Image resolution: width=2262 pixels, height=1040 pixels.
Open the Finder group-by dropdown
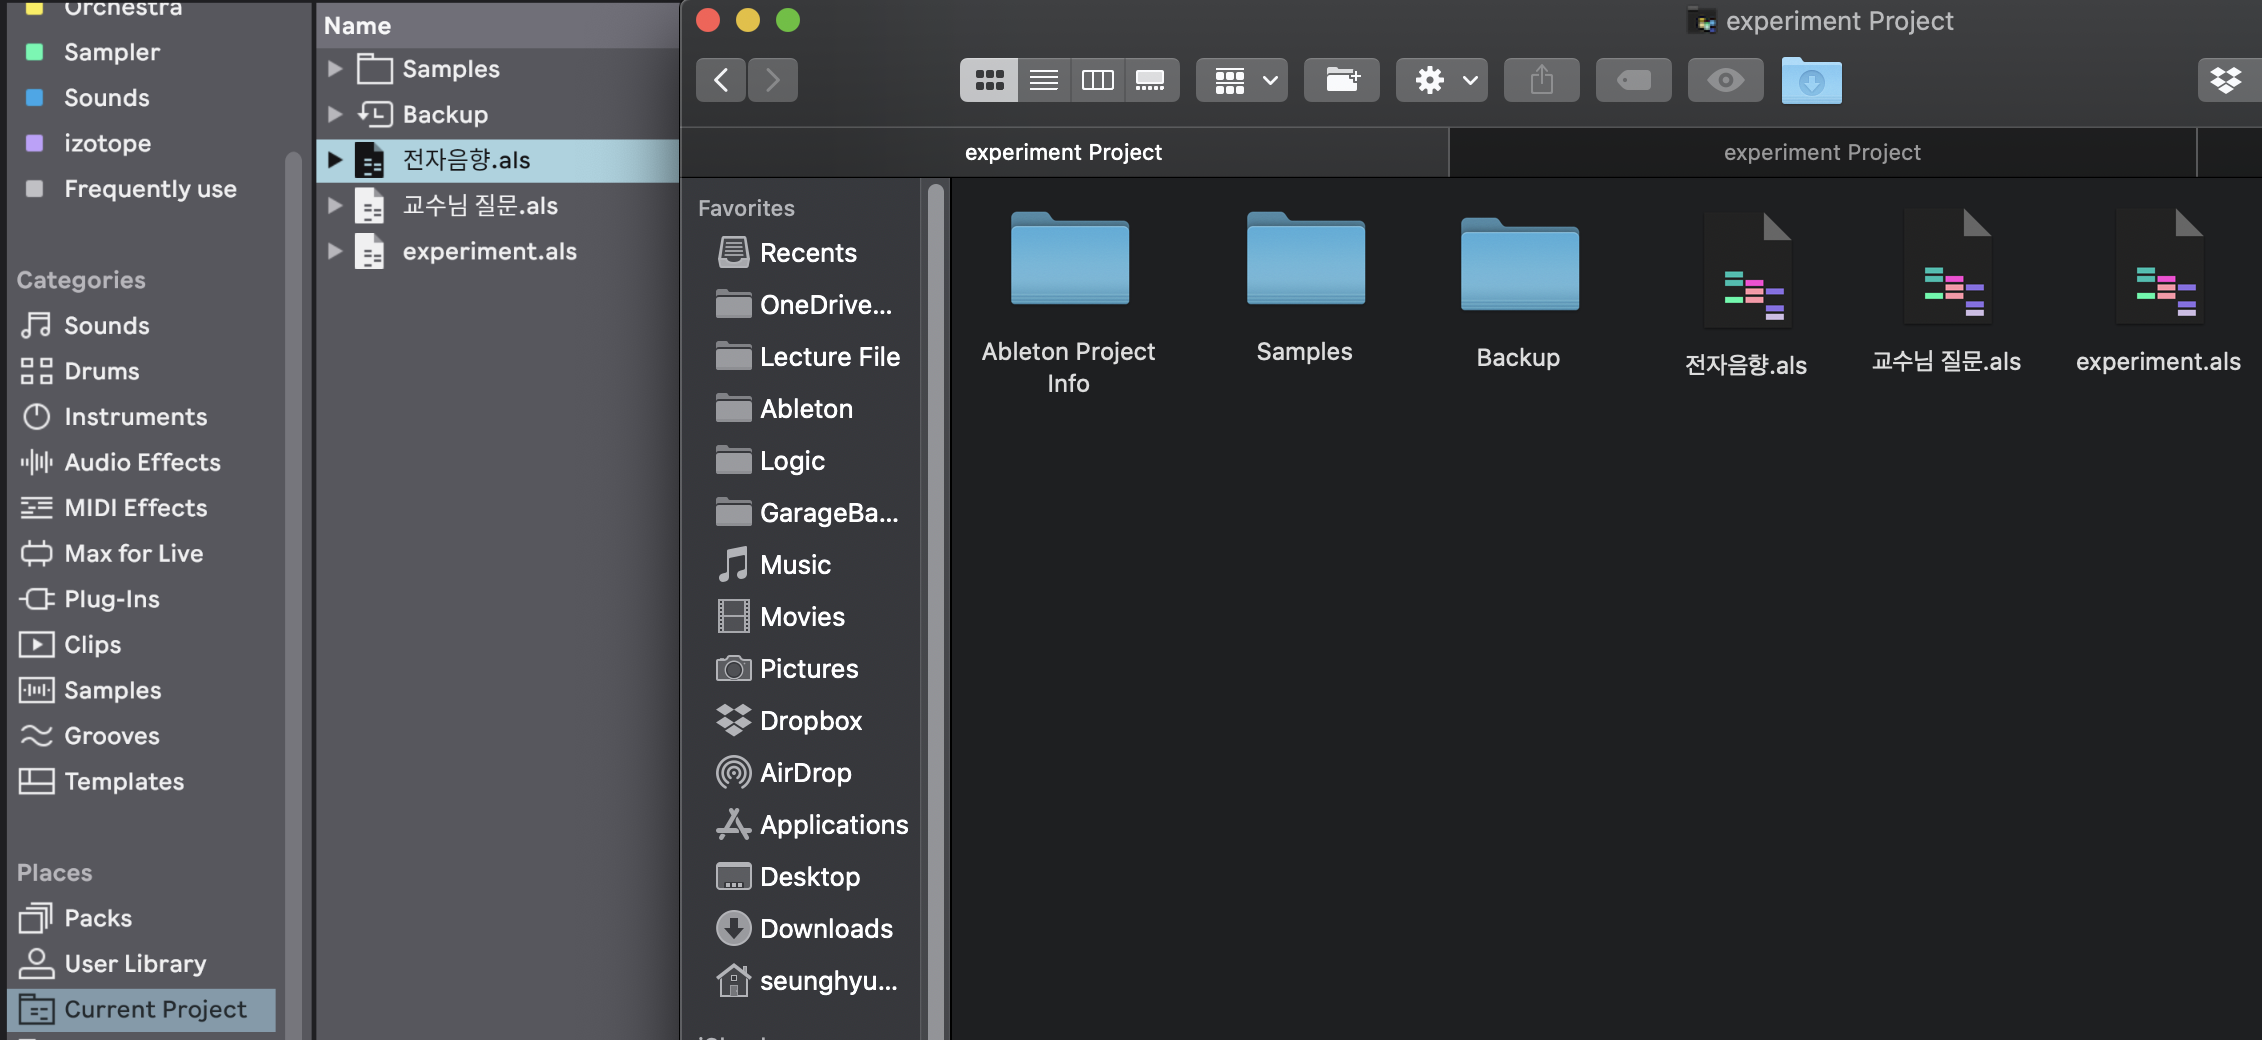1242,80
